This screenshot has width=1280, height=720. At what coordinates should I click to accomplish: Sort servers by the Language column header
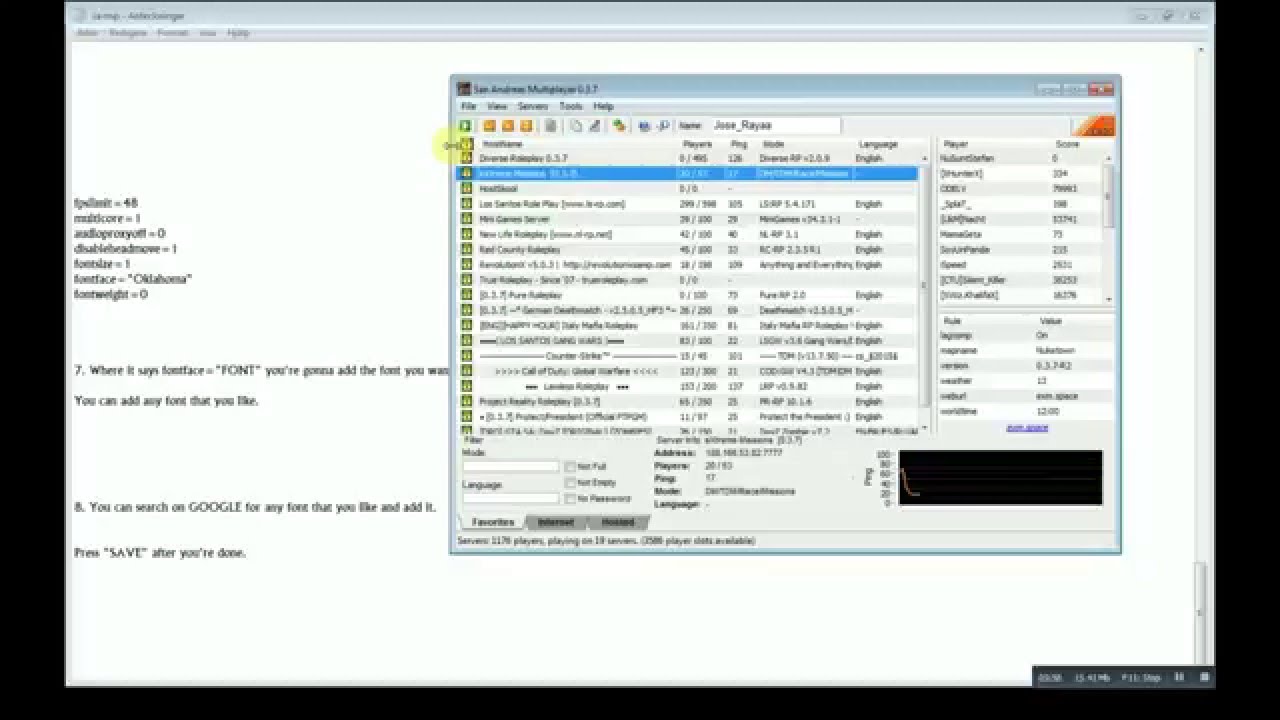click(x=887, y=144)
